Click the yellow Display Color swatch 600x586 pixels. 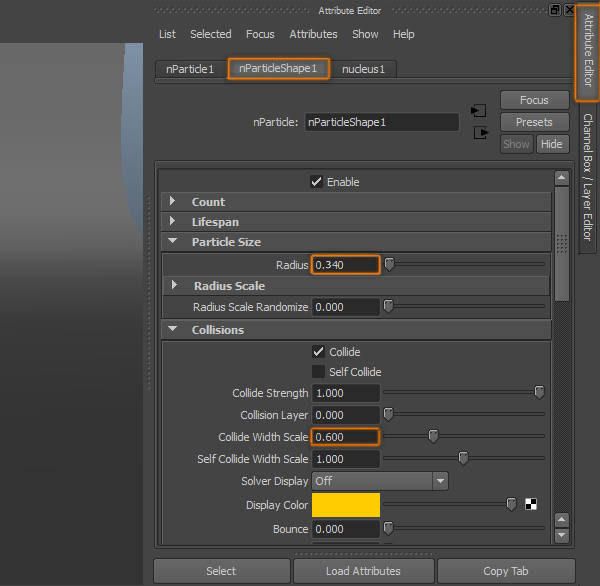click(x=346, y=505)
